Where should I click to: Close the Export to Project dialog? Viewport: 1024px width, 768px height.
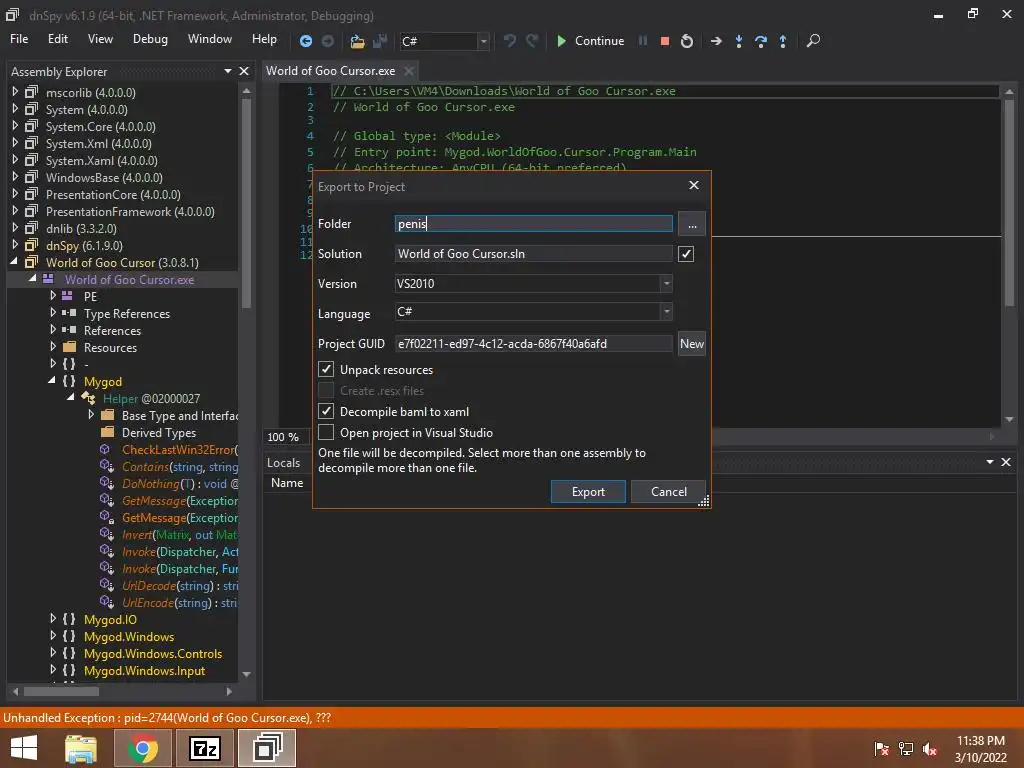tap(694, 185)
